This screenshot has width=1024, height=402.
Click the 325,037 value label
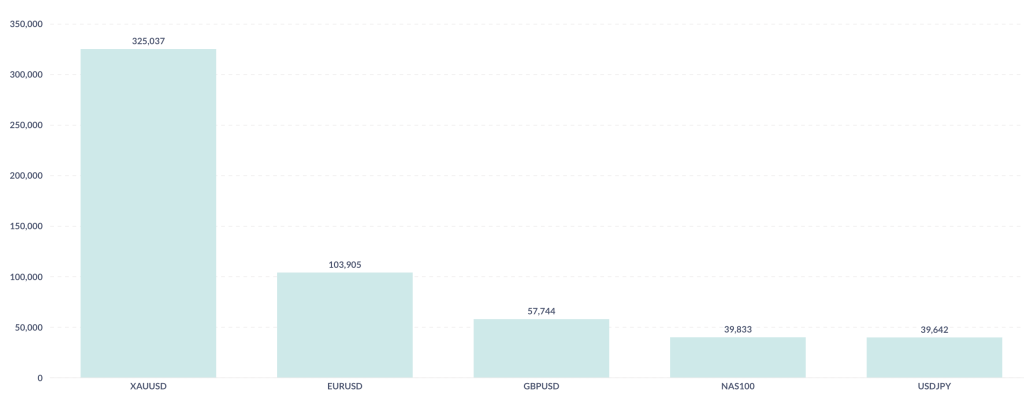[148, 41]
